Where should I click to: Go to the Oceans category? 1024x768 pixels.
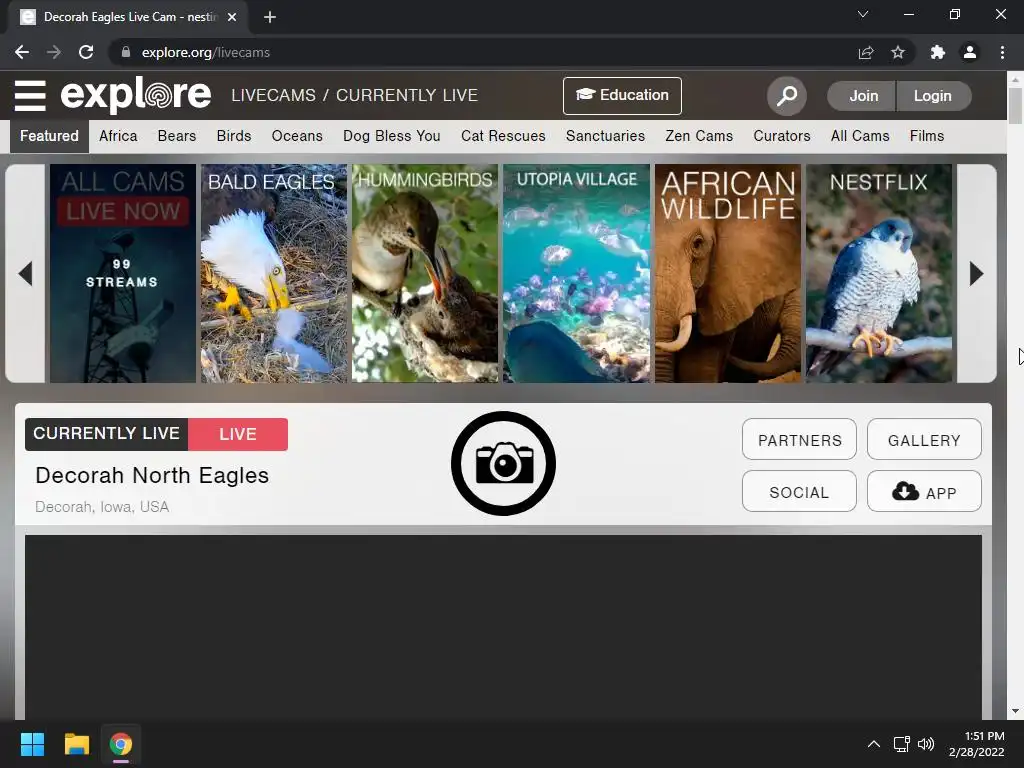coord(297,136)
